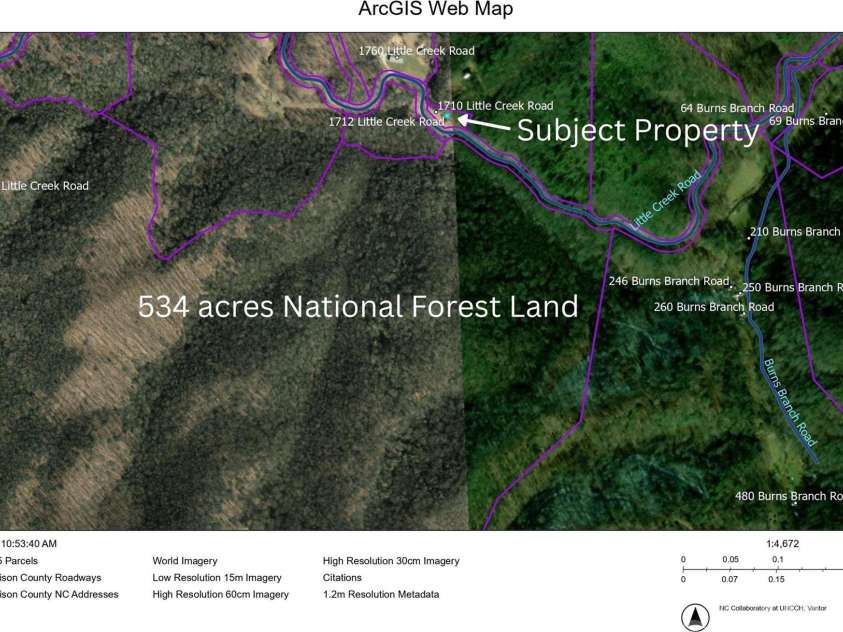Select the Low Resolution 15m Imagery entry

coord(217,578)
